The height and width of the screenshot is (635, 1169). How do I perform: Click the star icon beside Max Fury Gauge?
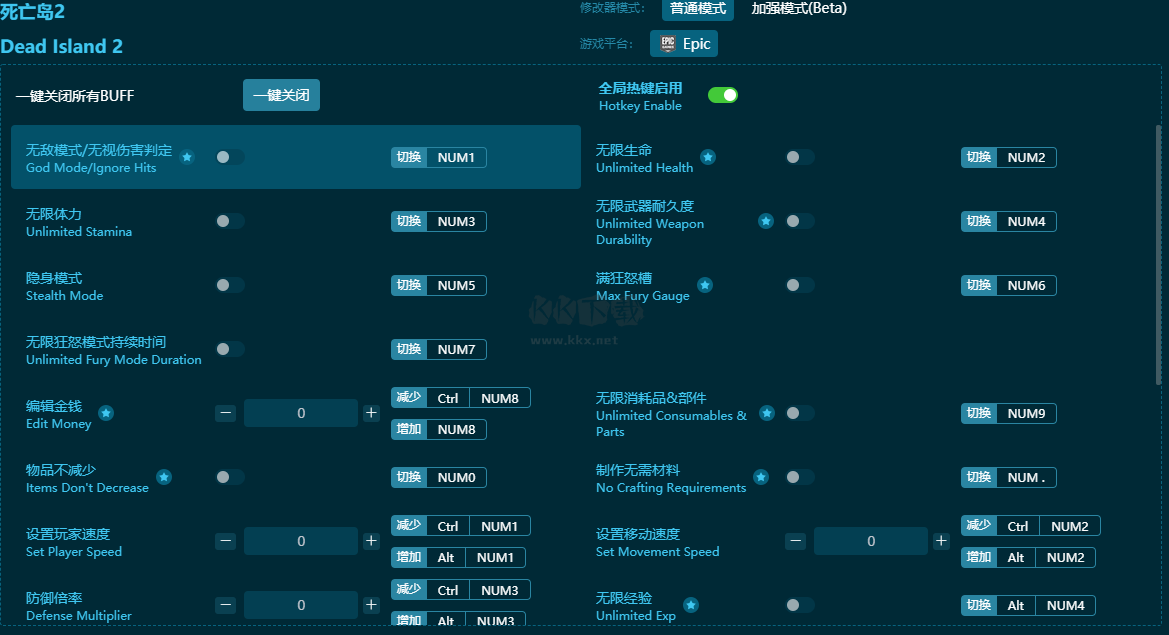pyautogui.click(x=705, y=285)
